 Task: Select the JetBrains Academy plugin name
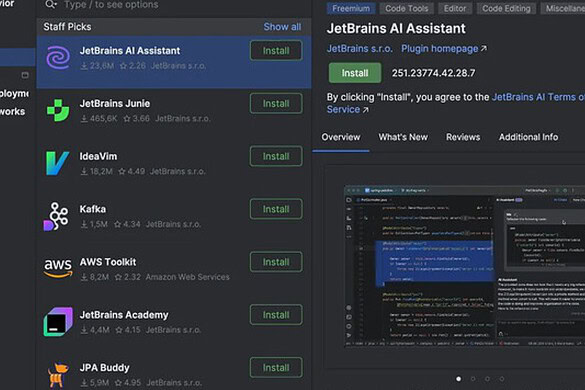pos(124,315)
